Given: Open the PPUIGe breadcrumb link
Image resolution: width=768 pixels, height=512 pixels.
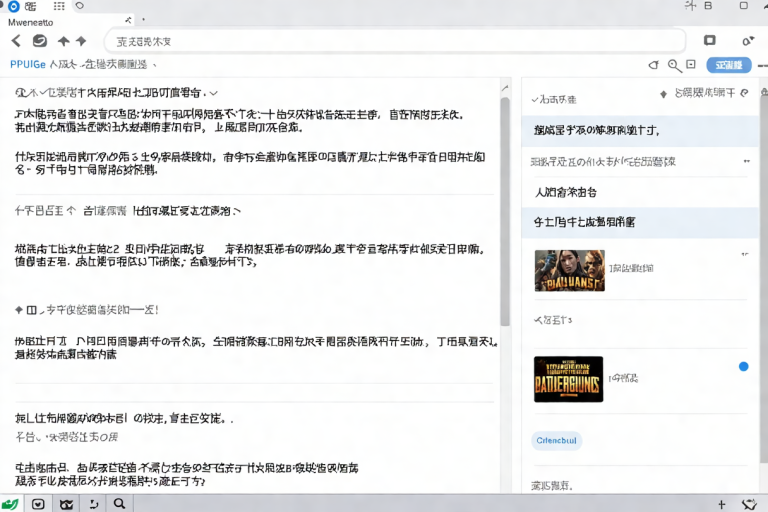Looking at the screenshot, I should coord(28,65).
